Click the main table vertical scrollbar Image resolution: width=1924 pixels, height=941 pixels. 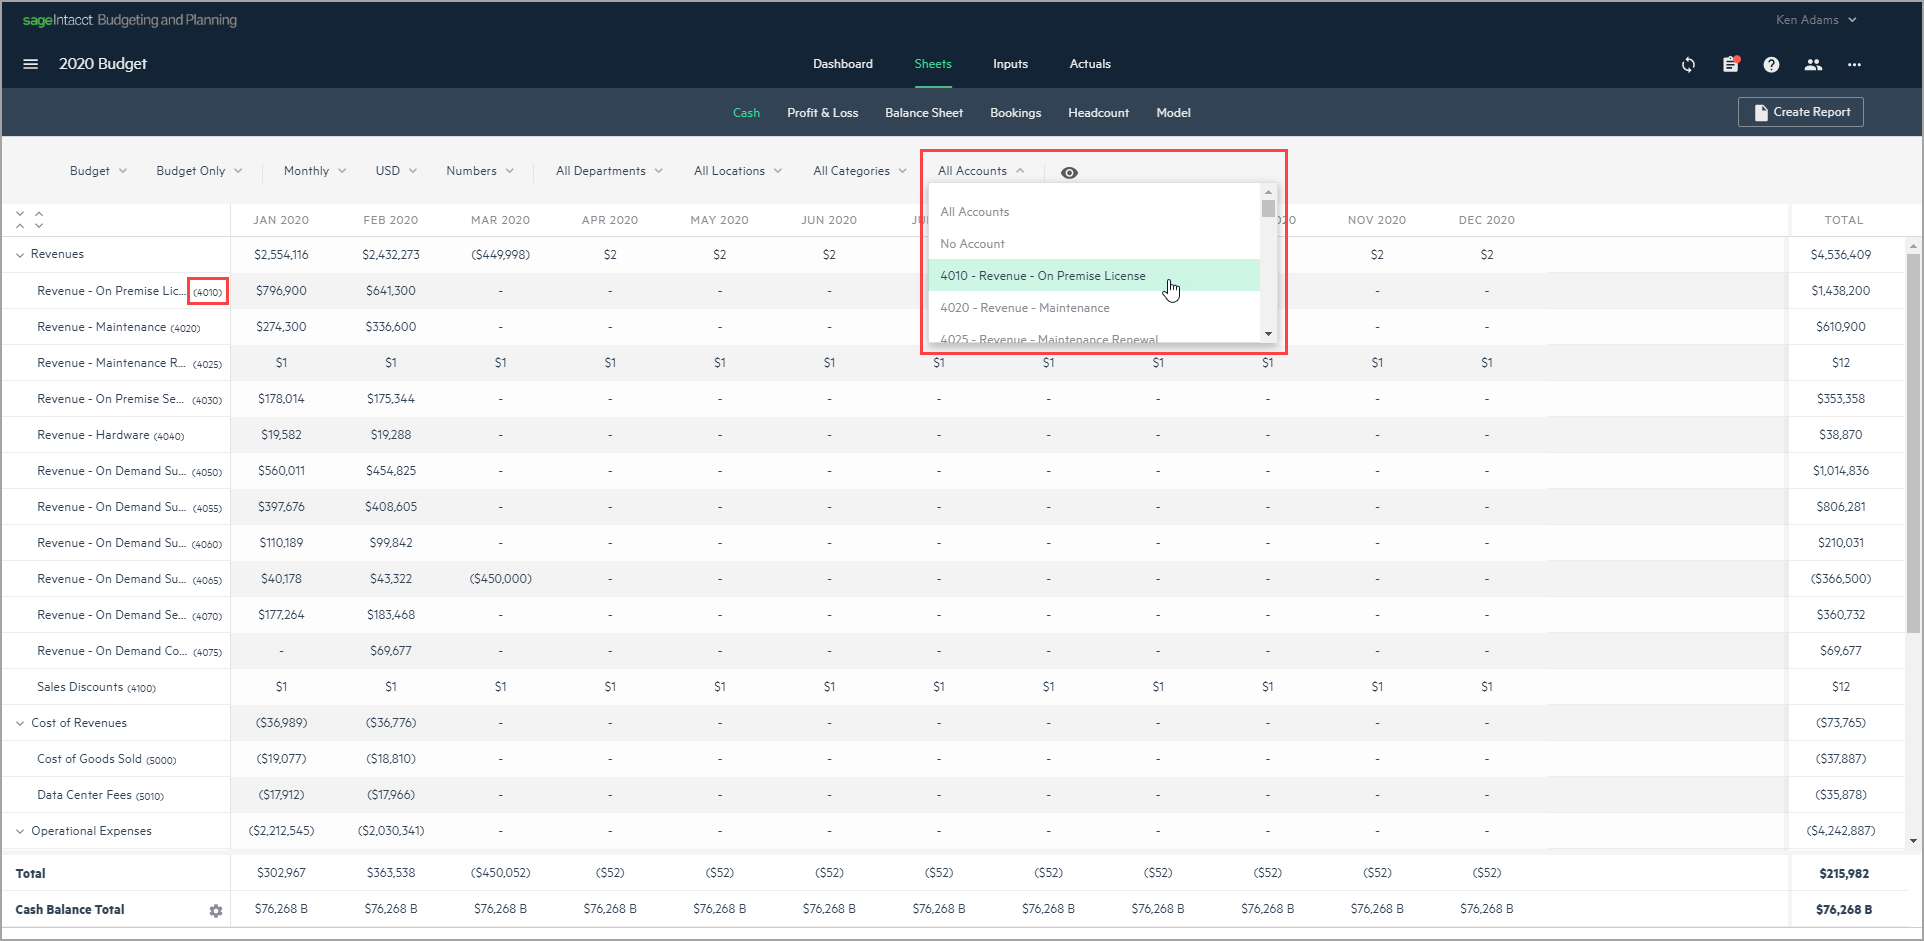tap(1913, 443)
